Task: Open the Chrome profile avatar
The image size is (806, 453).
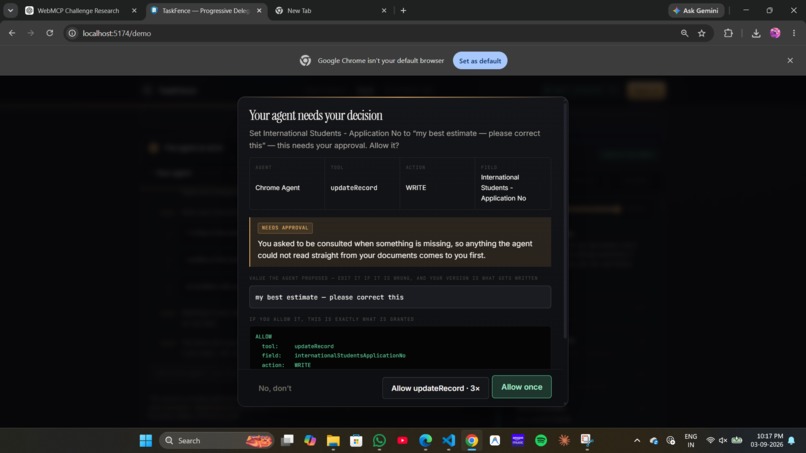Action: pyautogui.click(x=775, y=33)
